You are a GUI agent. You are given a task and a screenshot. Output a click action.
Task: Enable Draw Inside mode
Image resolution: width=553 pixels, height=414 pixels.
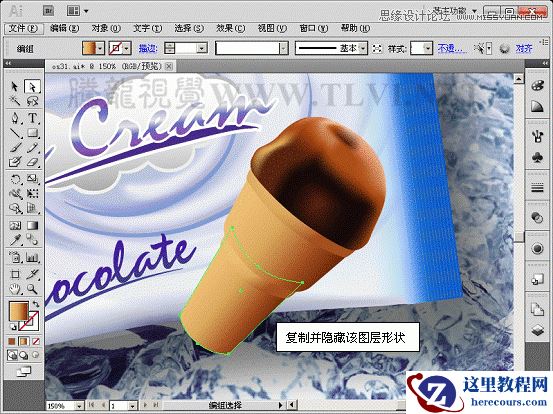(x=36, y=355)
